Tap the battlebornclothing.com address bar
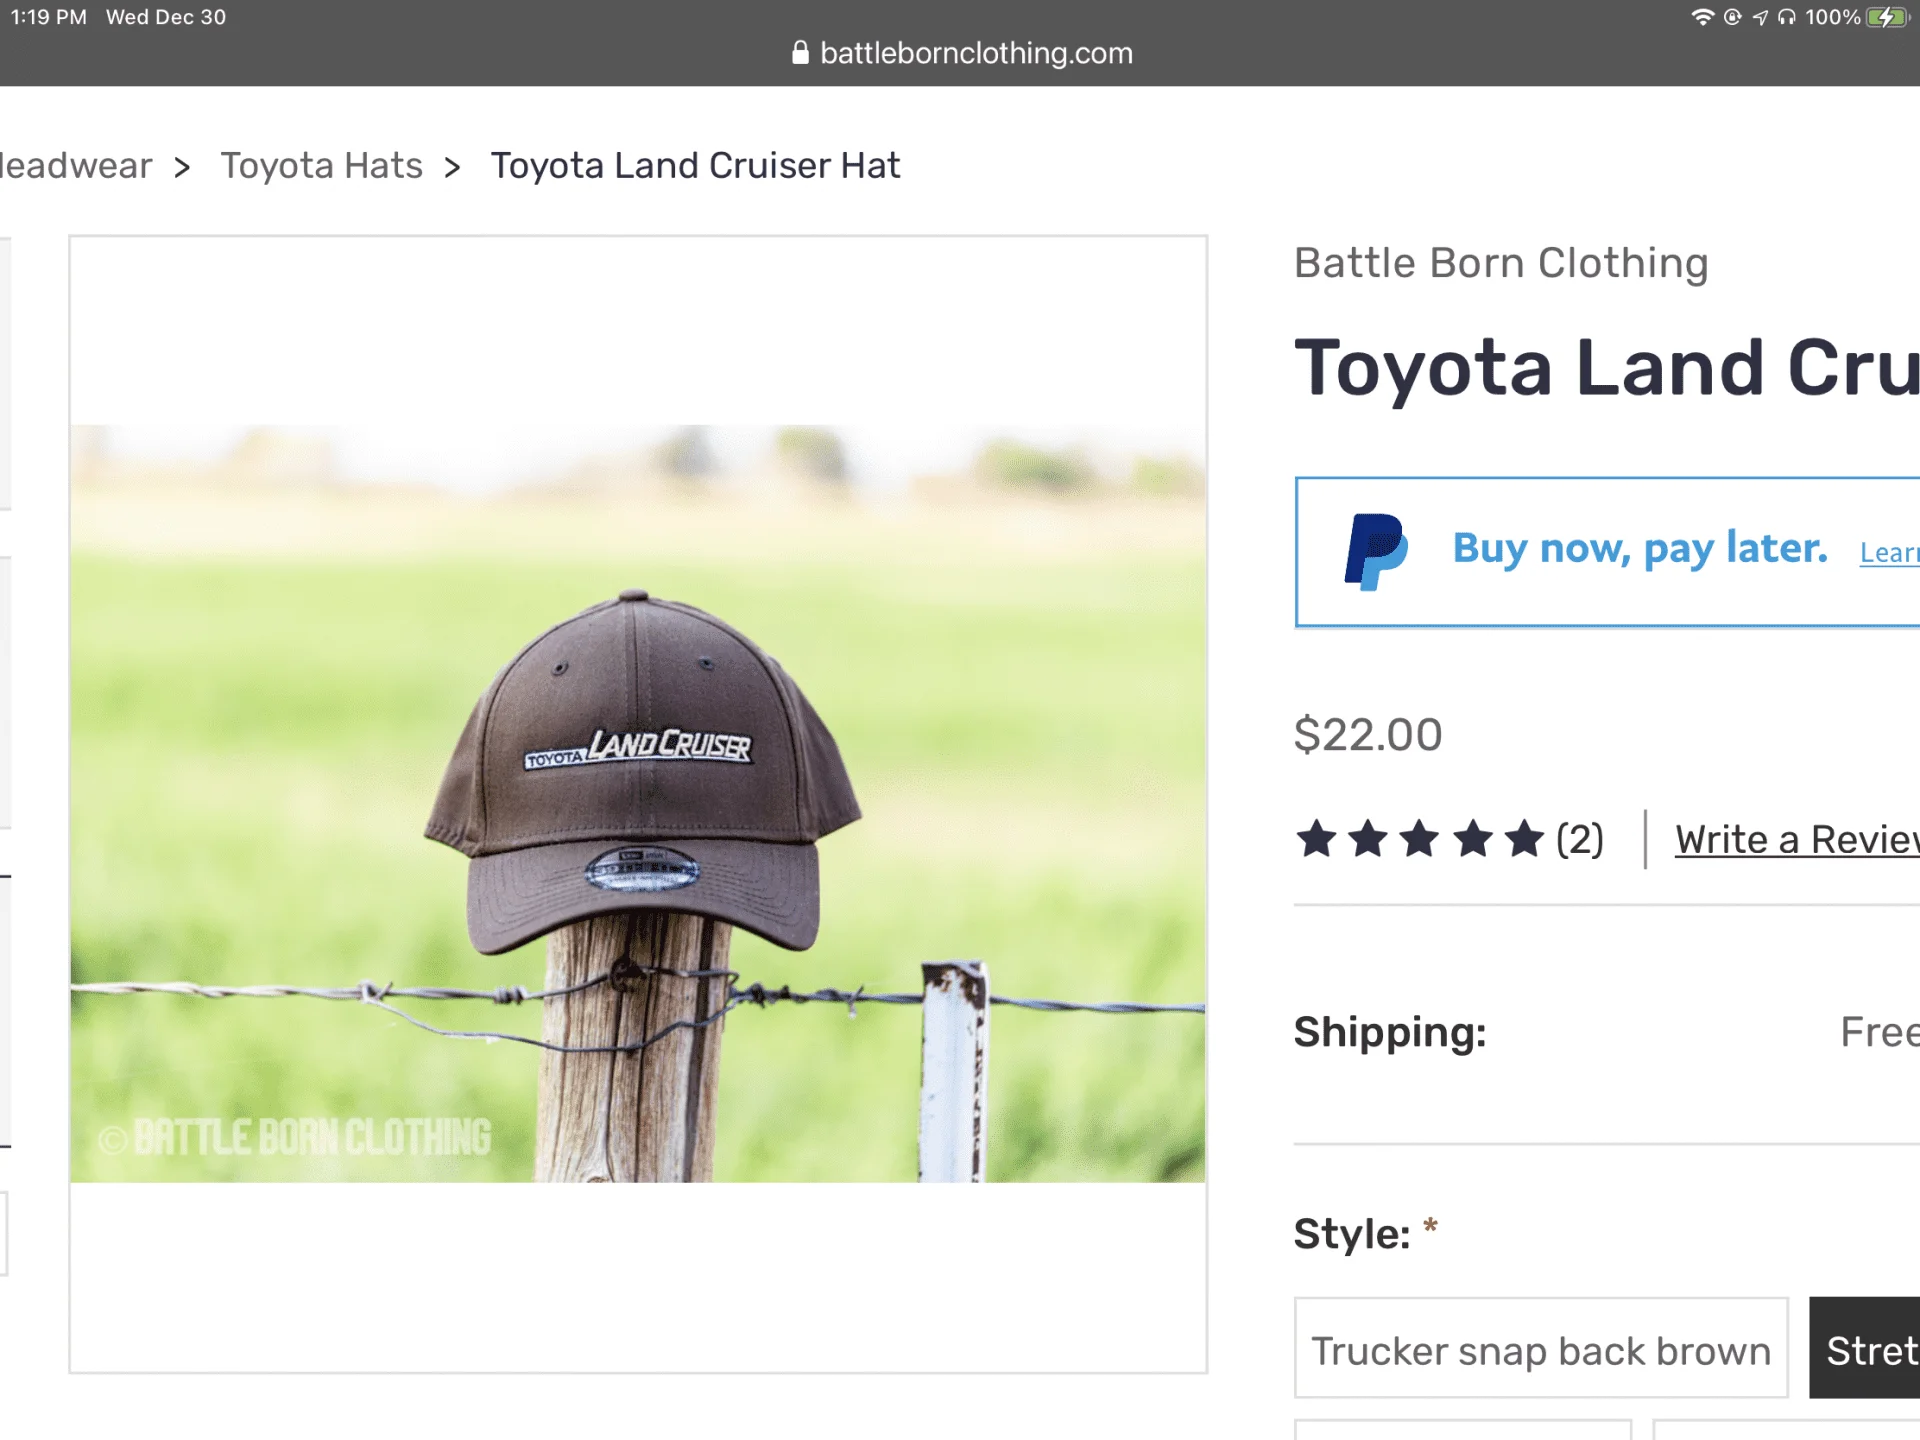Screen dimensions: 1920x1440 click(x=962, y=53)
